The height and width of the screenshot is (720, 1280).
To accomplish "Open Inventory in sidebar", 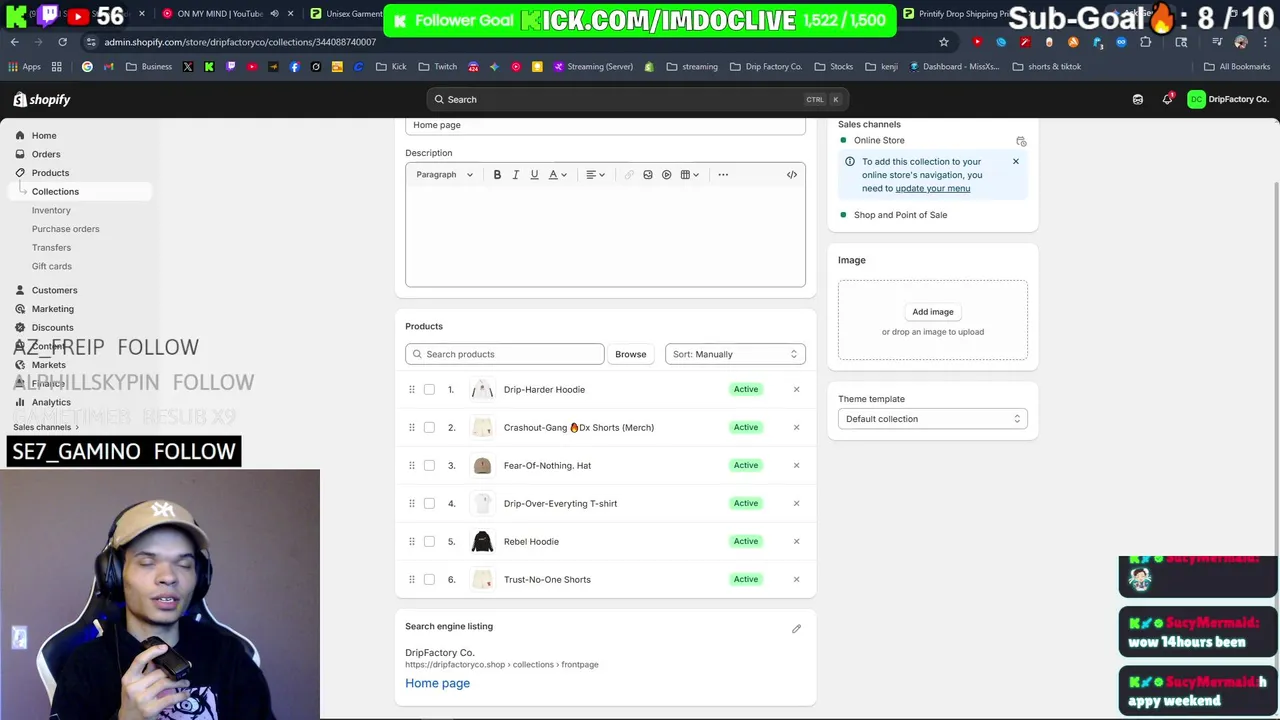I will coord(51,211).
